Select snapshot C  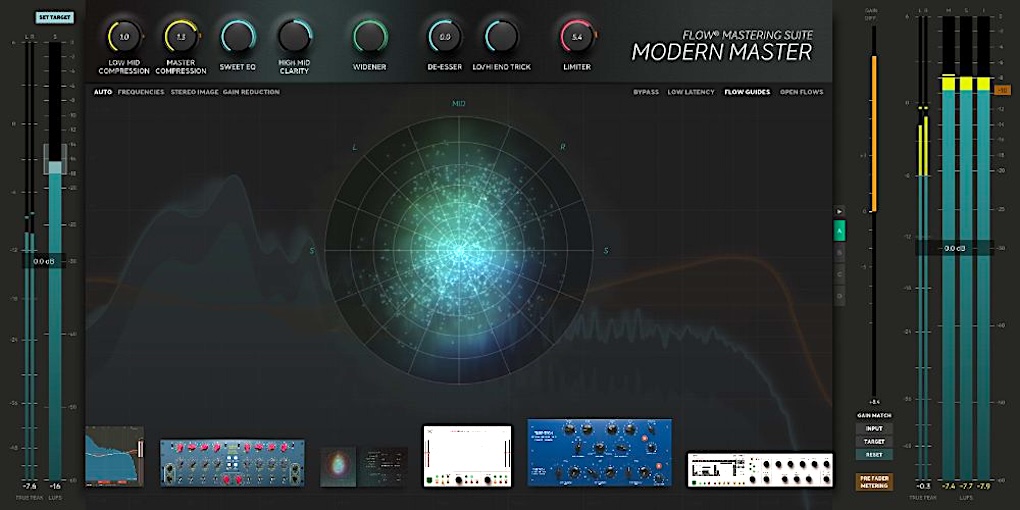coord(840,275)
